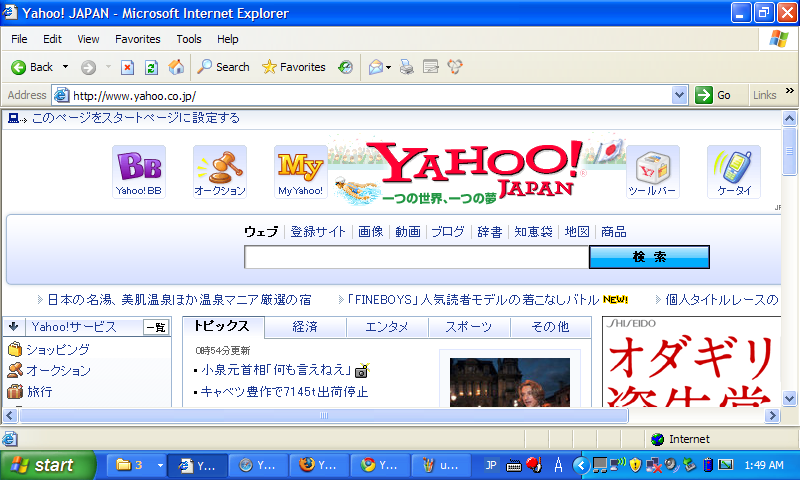Click the オークション link in sidebar

pyautogui.click(x=58, y=370)
